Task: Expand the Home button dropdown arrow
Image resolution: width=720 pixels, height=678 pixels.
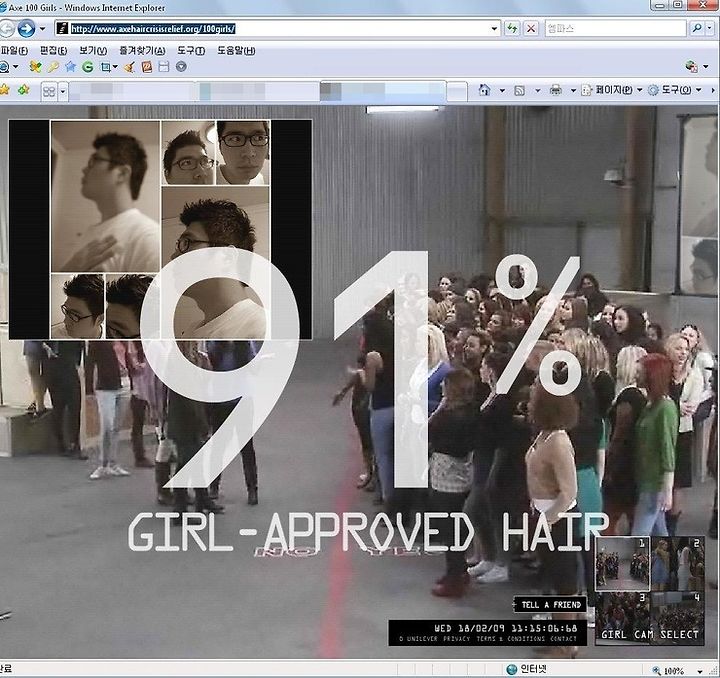Action: (502, 90)
